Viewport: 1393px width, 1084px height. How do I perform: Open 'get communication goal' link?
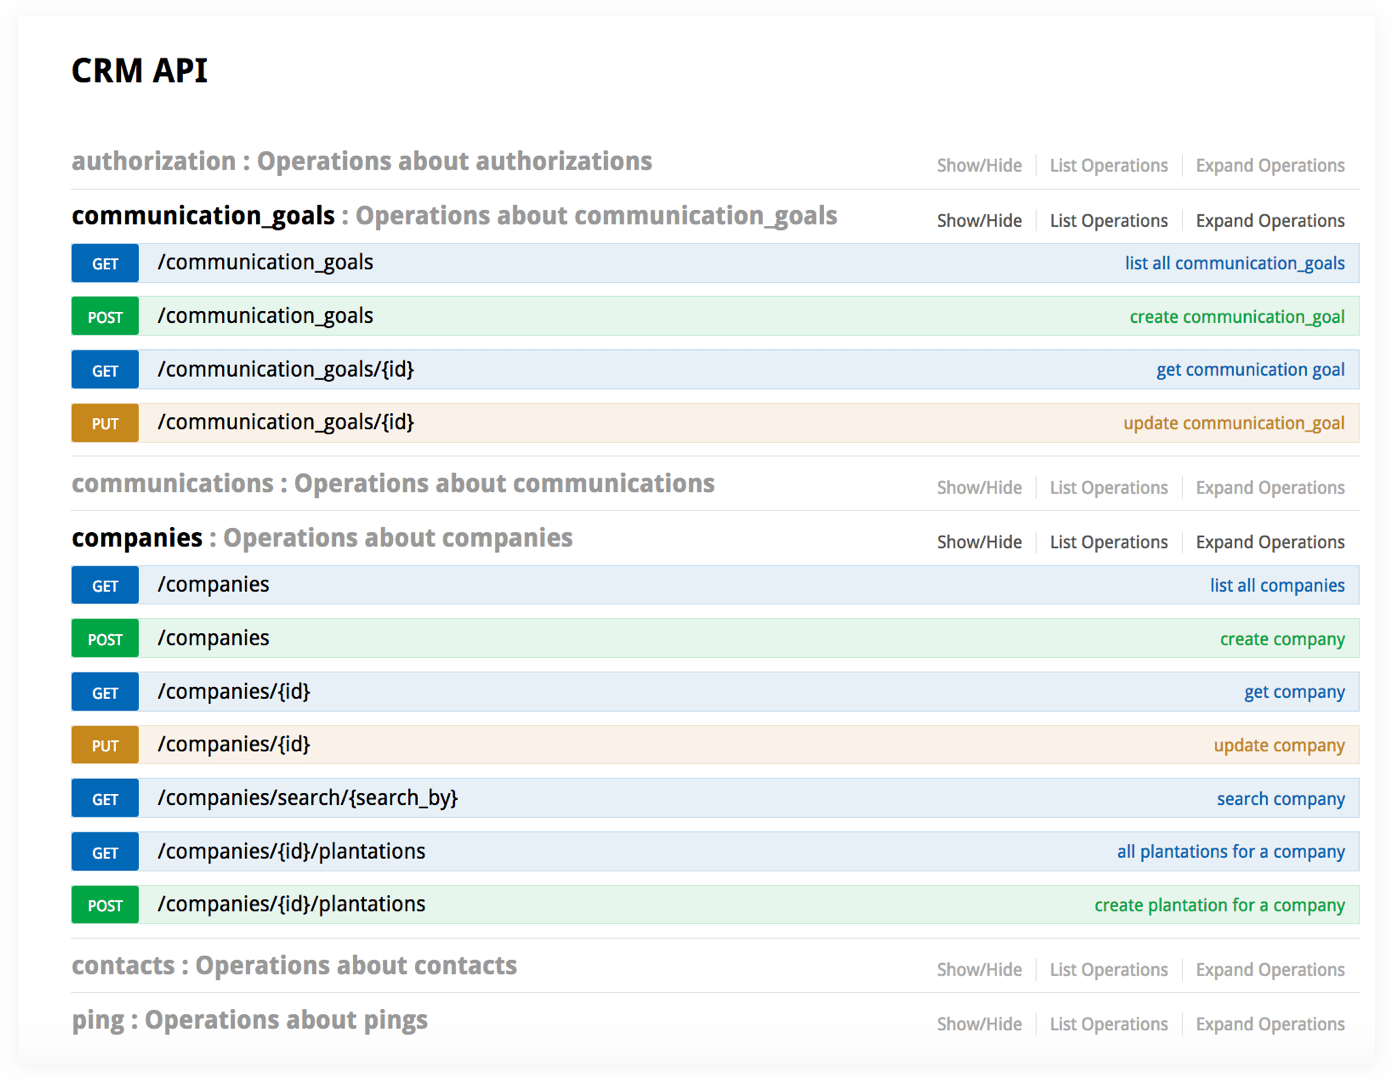click(x=1251, y=370)
